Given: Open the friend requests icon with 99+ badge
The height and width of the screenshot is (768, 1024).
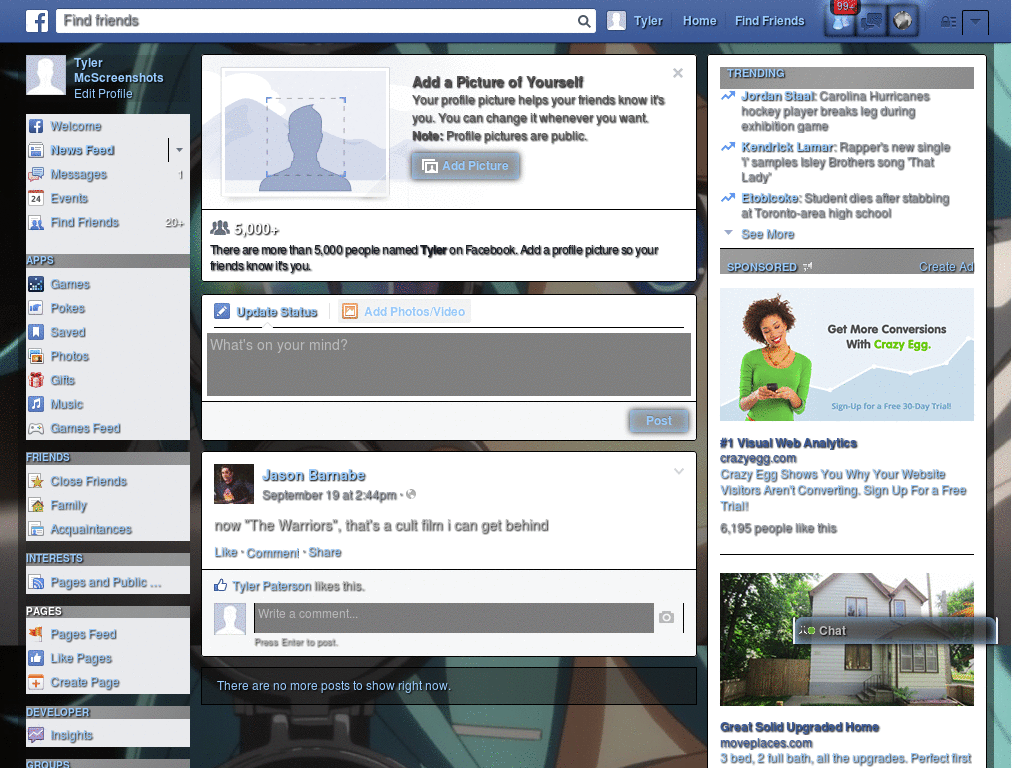Looking at the screenshot, I should click(839, 19).
